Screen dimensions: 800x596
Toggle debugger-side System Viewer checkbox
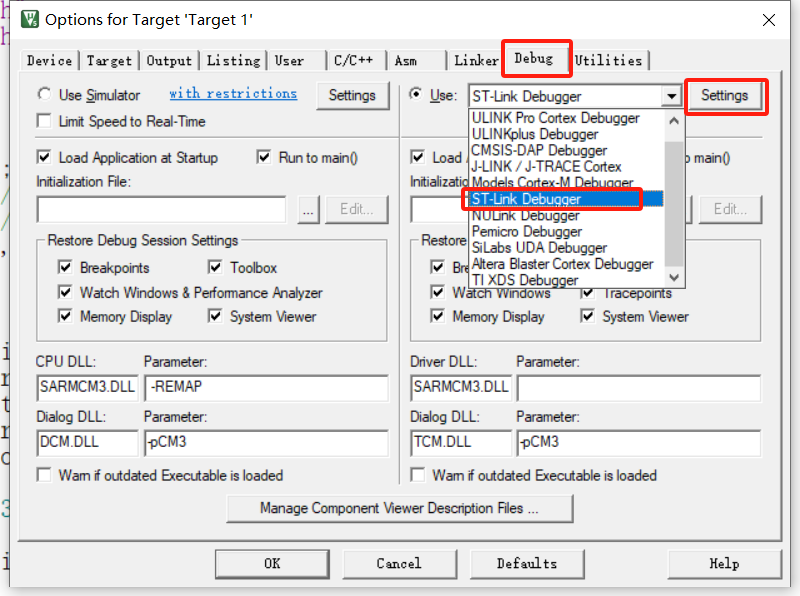(587, 316)
